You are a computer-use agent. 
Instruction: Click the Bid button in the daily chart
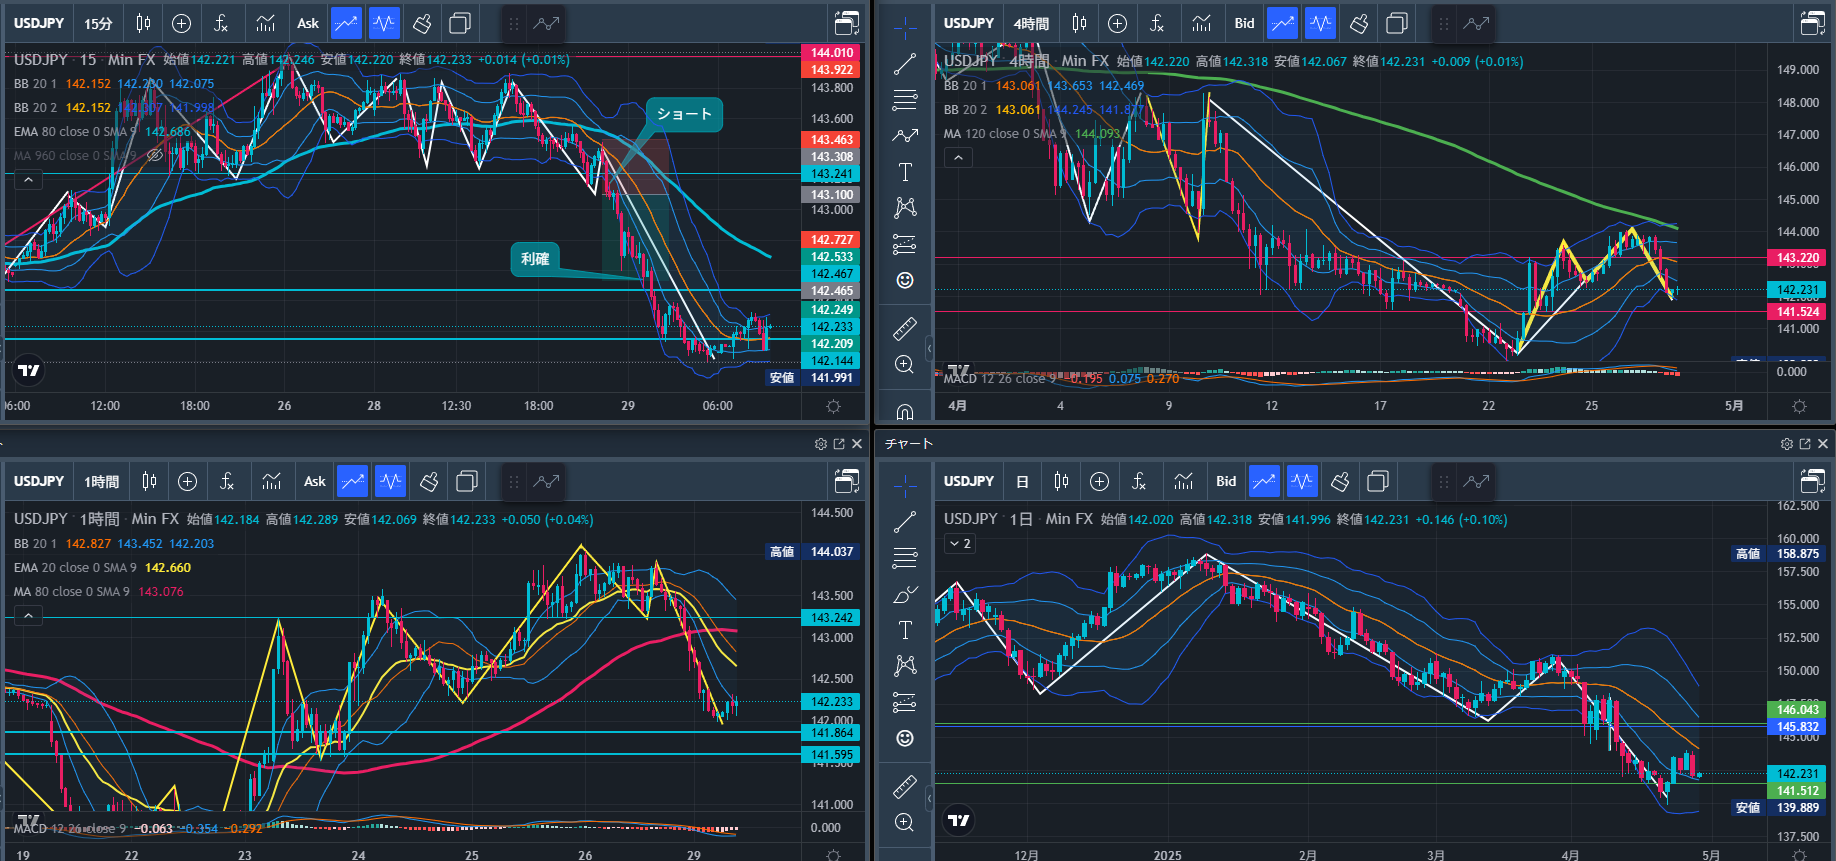click(1226, 482)
